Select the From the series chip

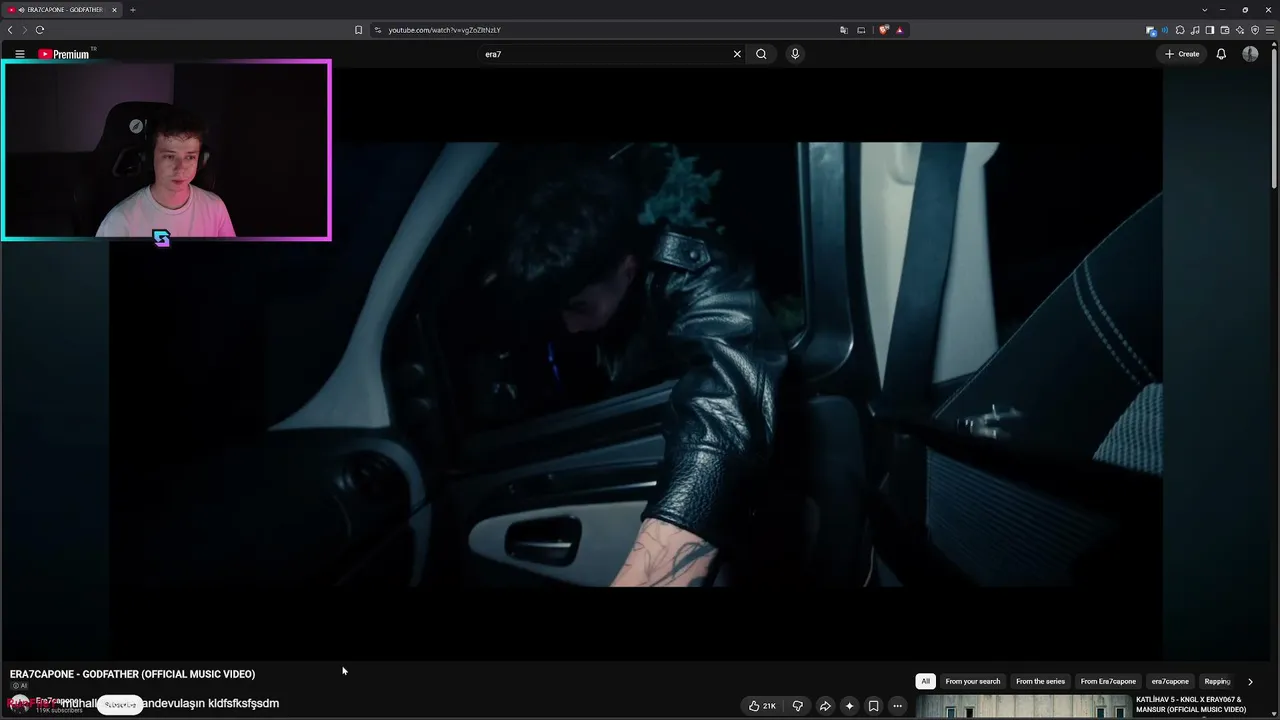click(x=1040, y=681)
